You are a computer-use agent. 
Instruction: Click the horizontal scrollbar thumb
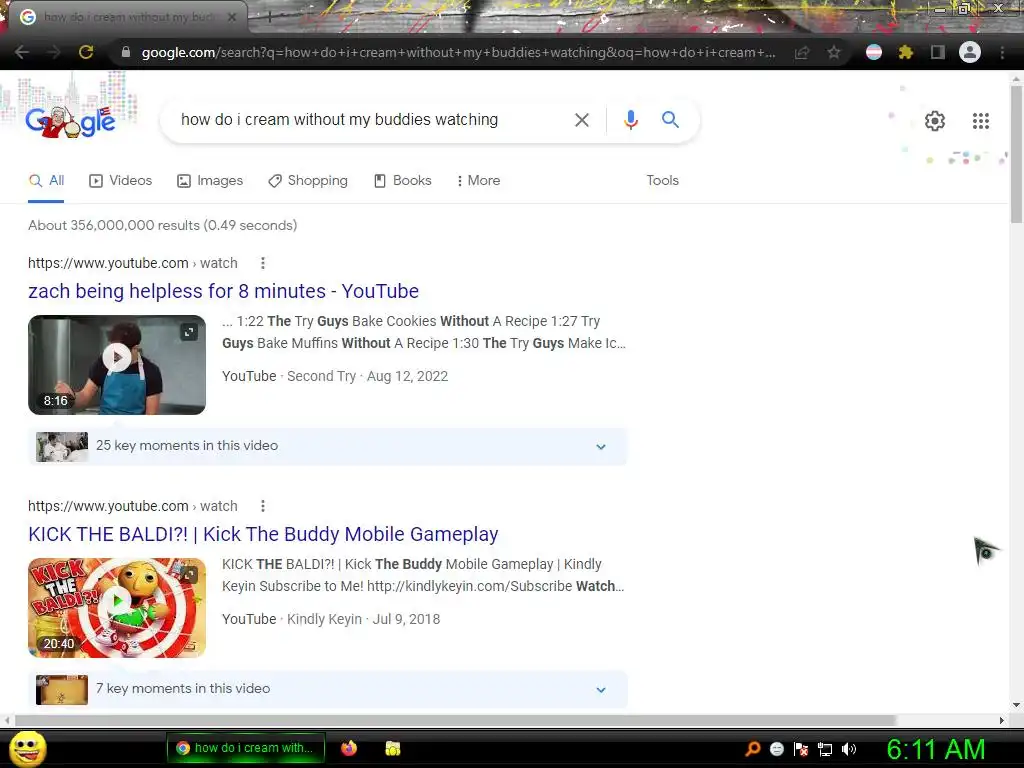(455, 720)
